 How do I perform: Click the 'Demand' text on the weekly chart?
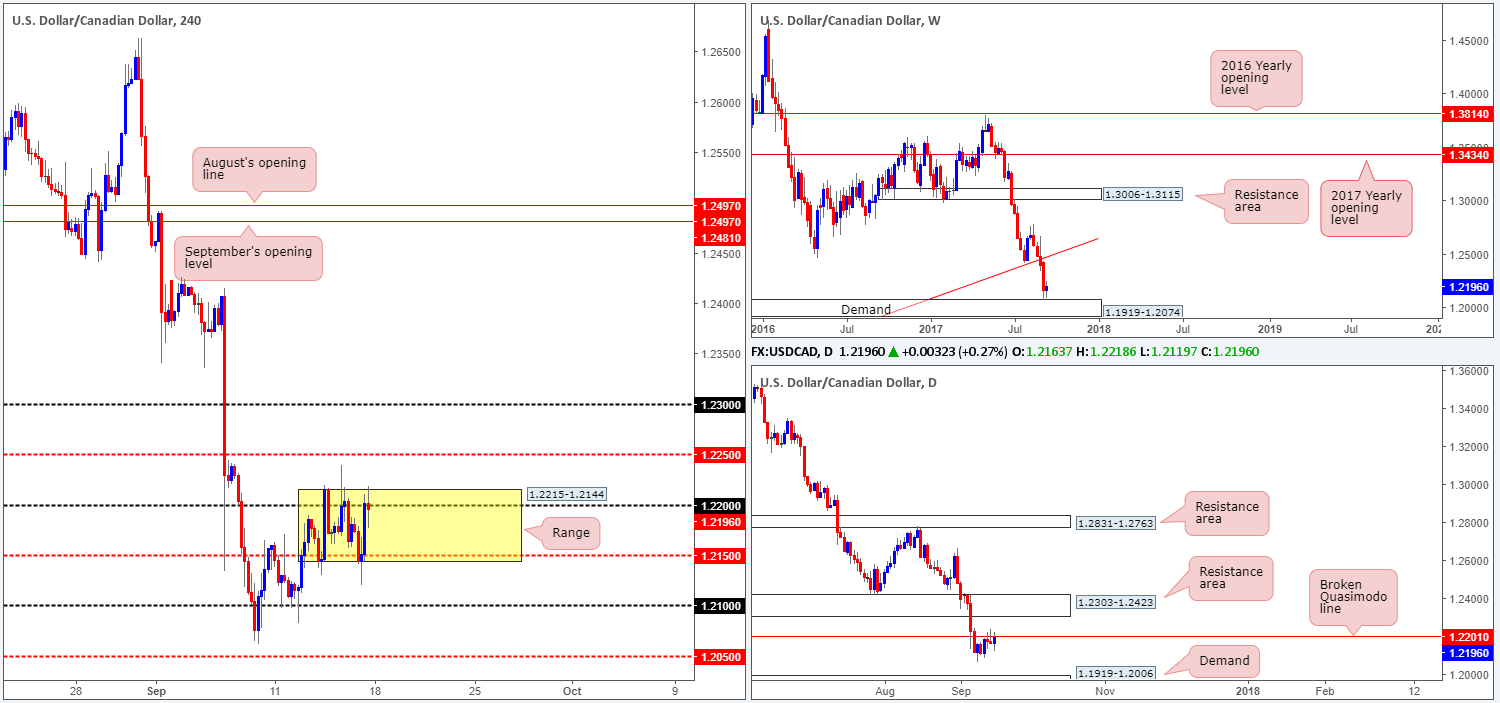866,309
